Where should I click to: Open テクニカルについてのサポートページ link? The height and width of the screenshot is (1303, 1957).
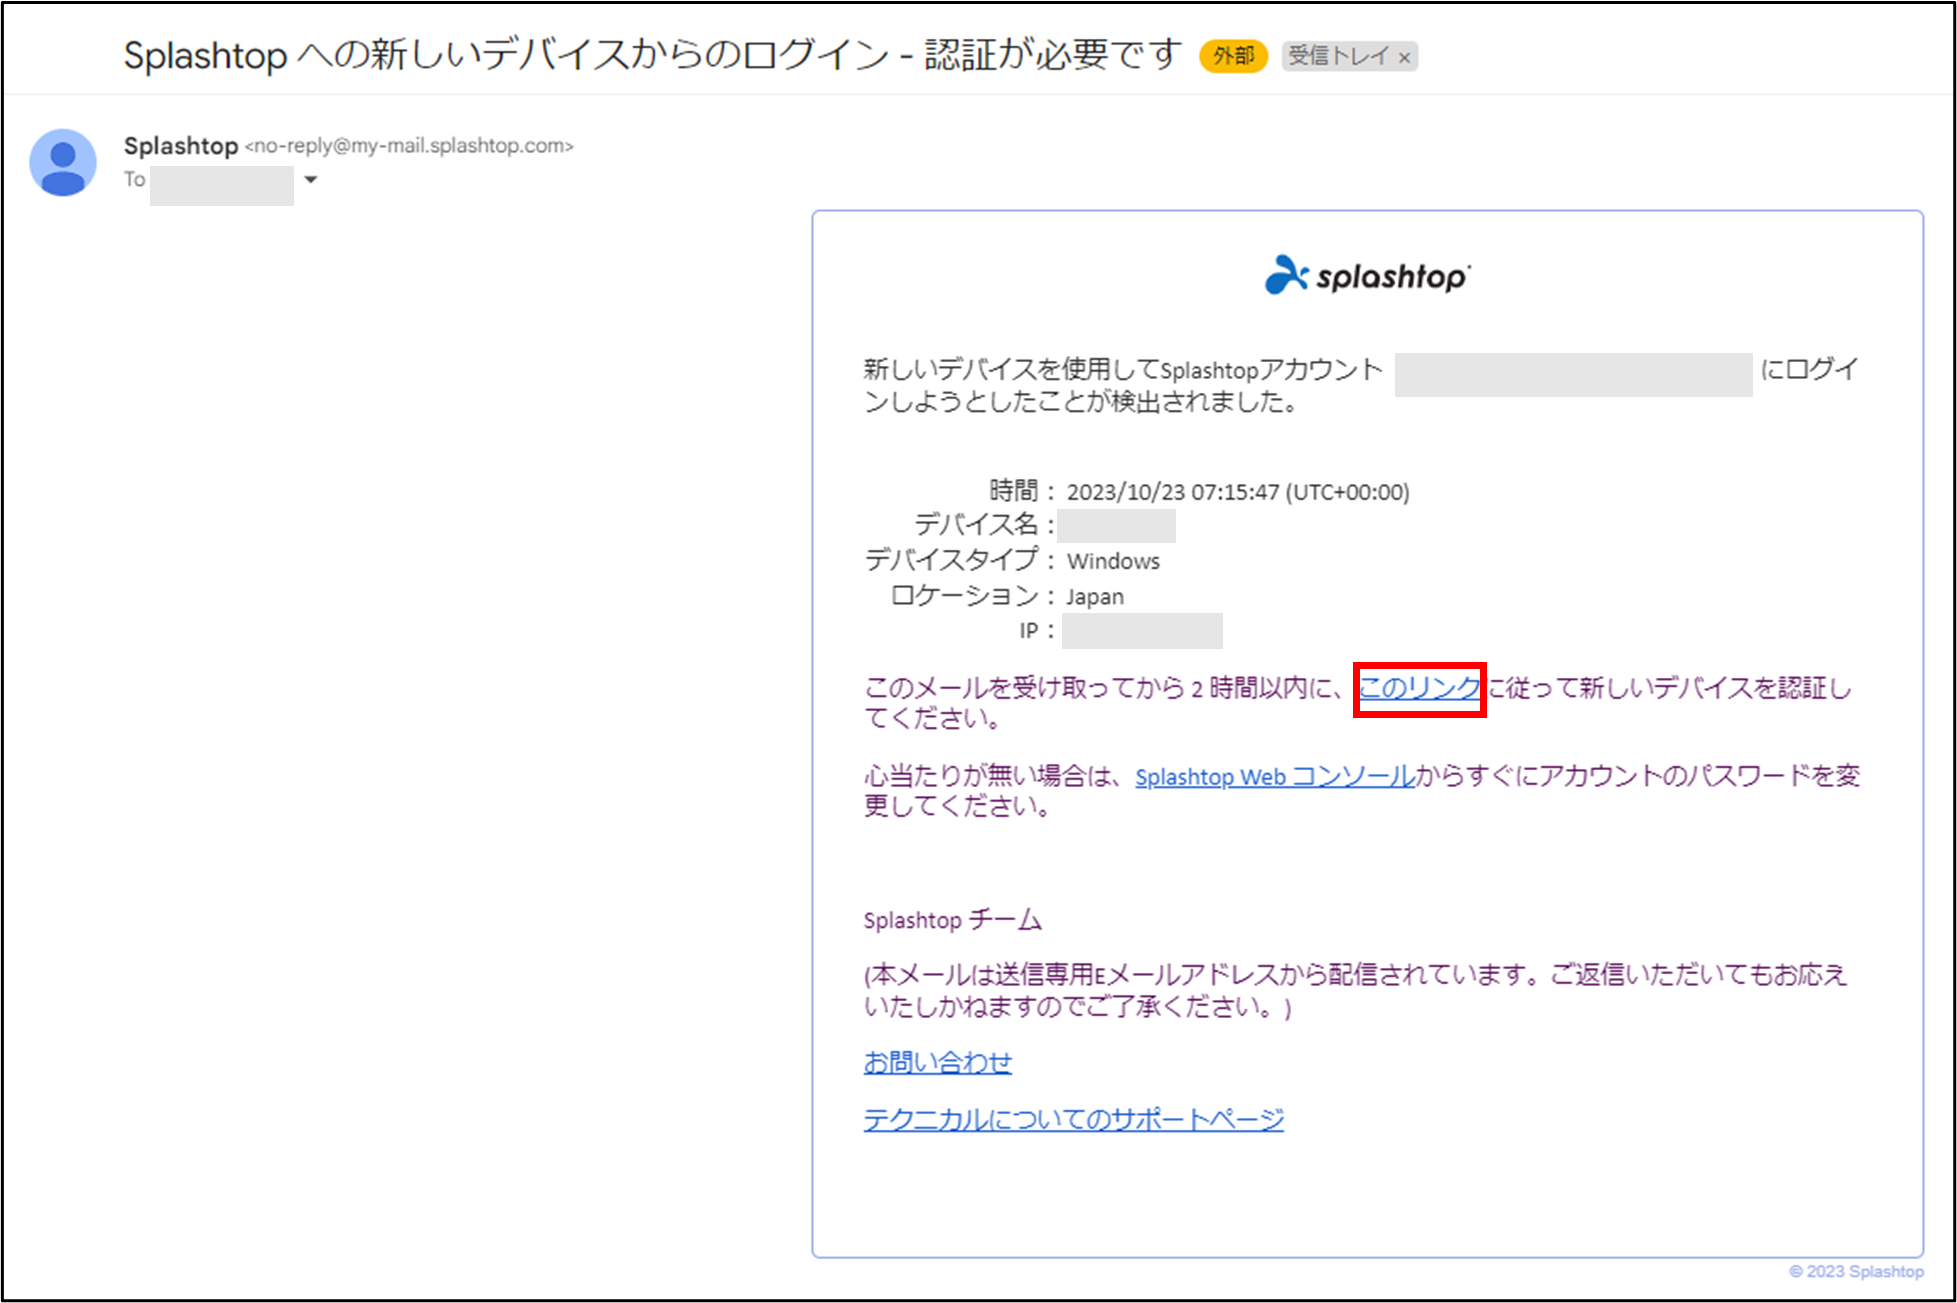(1074, 1119)
